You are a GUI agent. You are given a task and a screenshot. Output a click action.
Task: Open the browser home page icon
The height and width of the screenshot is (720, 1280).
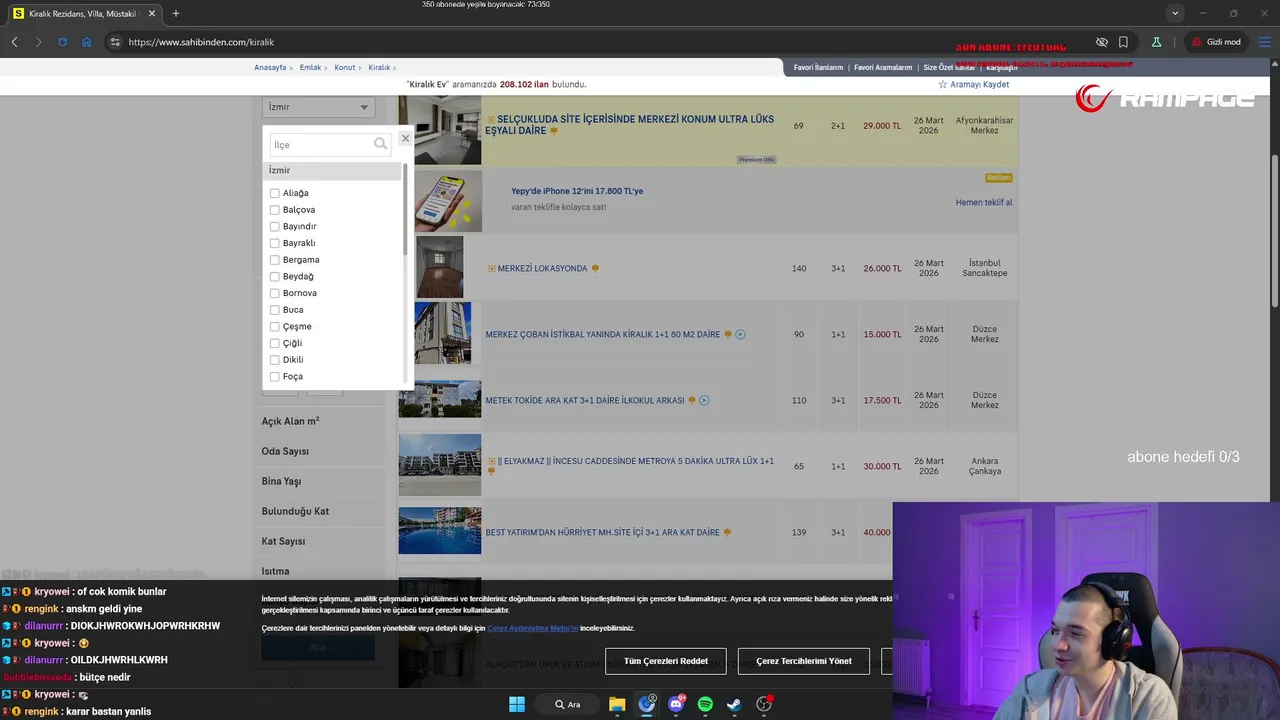click(x=86, y=42)
